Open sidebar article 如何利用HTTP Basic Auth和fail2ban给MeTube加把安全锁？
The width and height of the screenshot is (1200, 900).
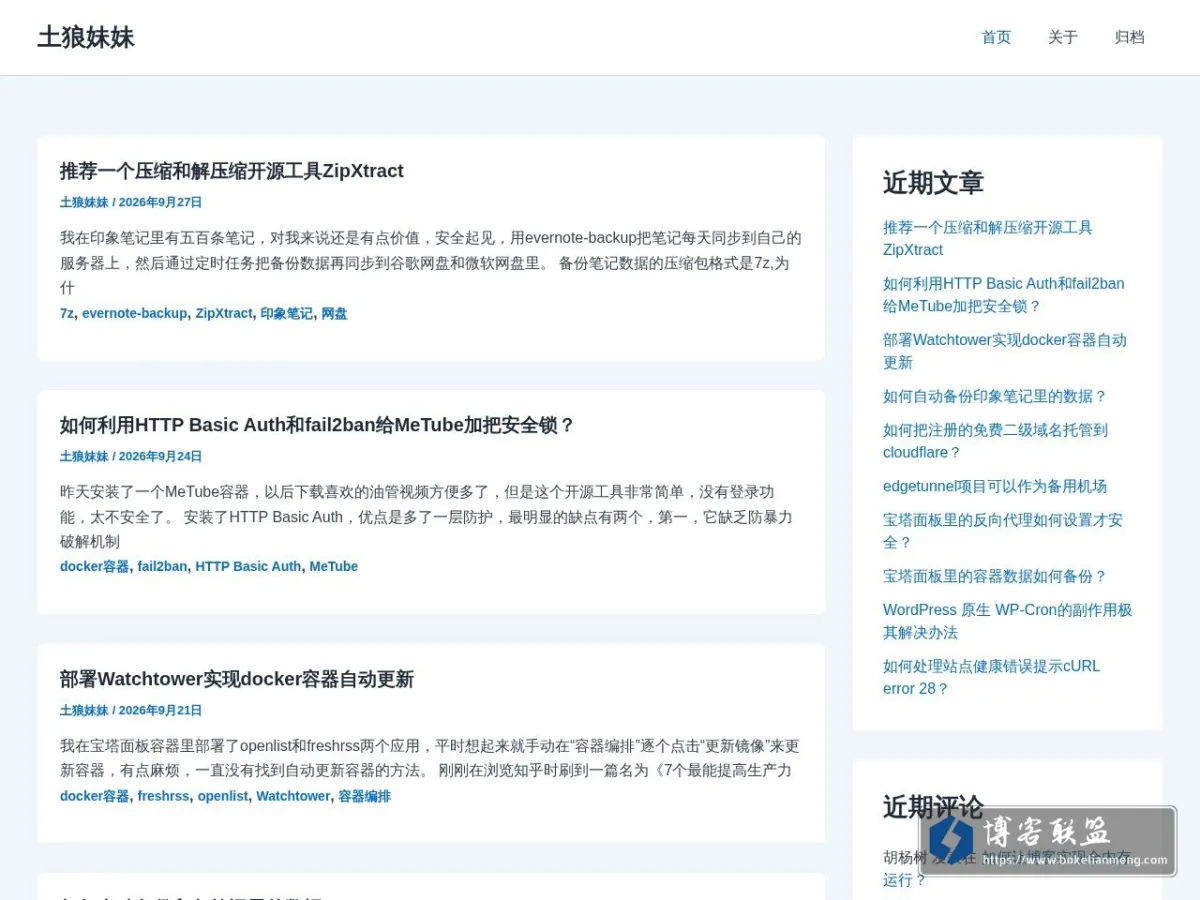click(x=1004, y=295)
